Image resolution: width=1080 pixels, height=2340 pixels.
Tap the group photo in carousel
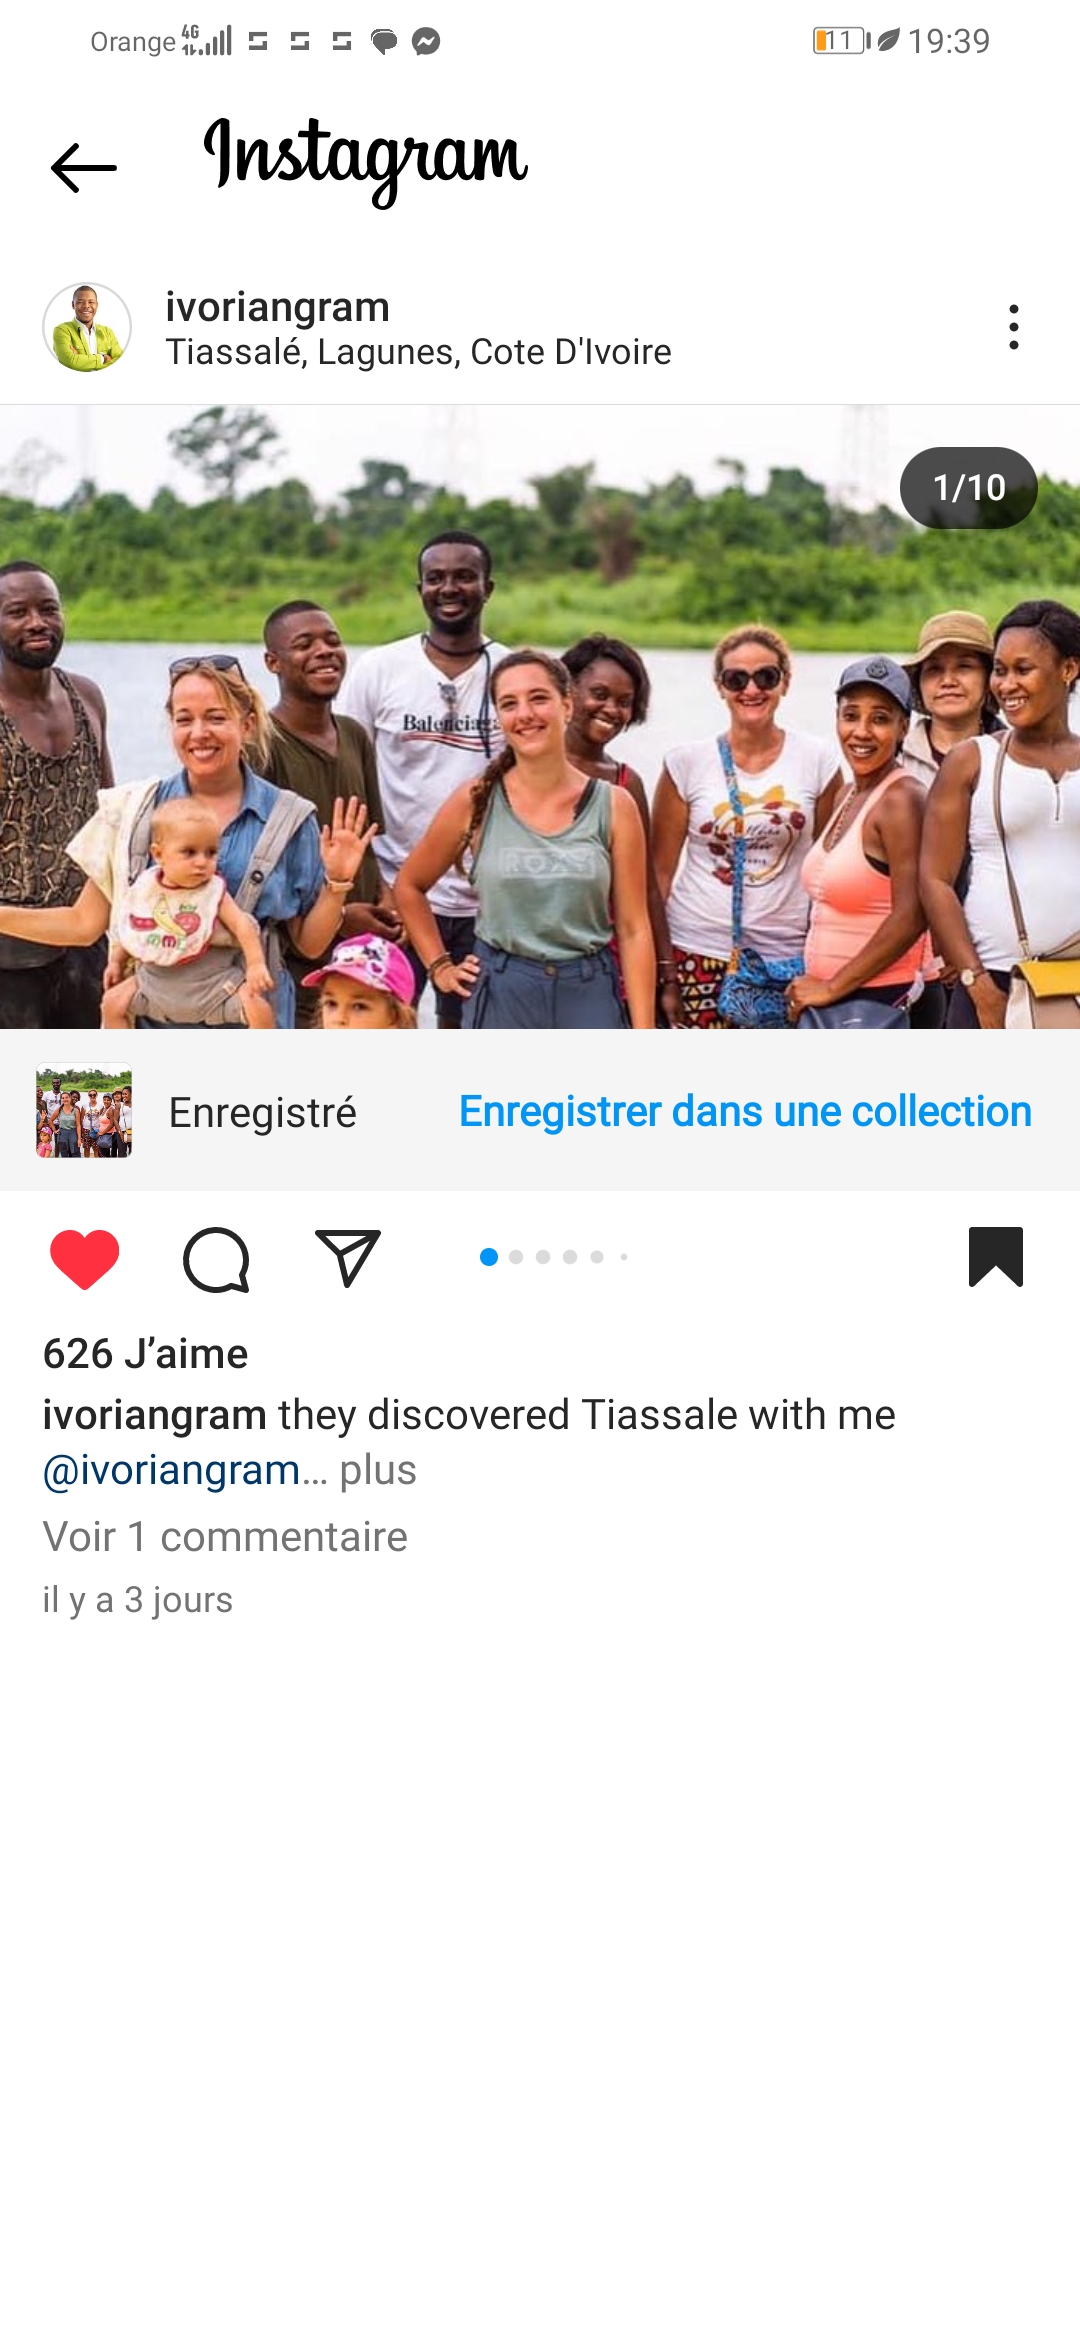(540, 717)
